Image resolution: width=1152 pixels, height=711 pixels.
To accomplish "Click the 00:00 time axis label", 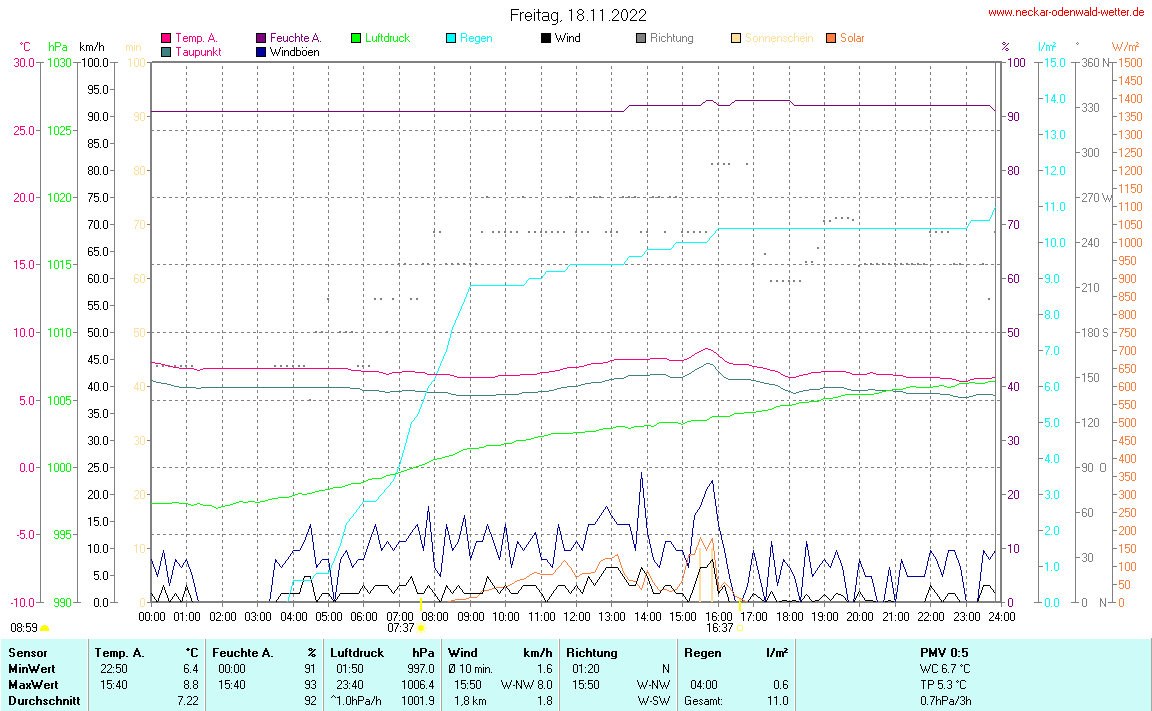I will pyautogui.click(x=152, y=617).
